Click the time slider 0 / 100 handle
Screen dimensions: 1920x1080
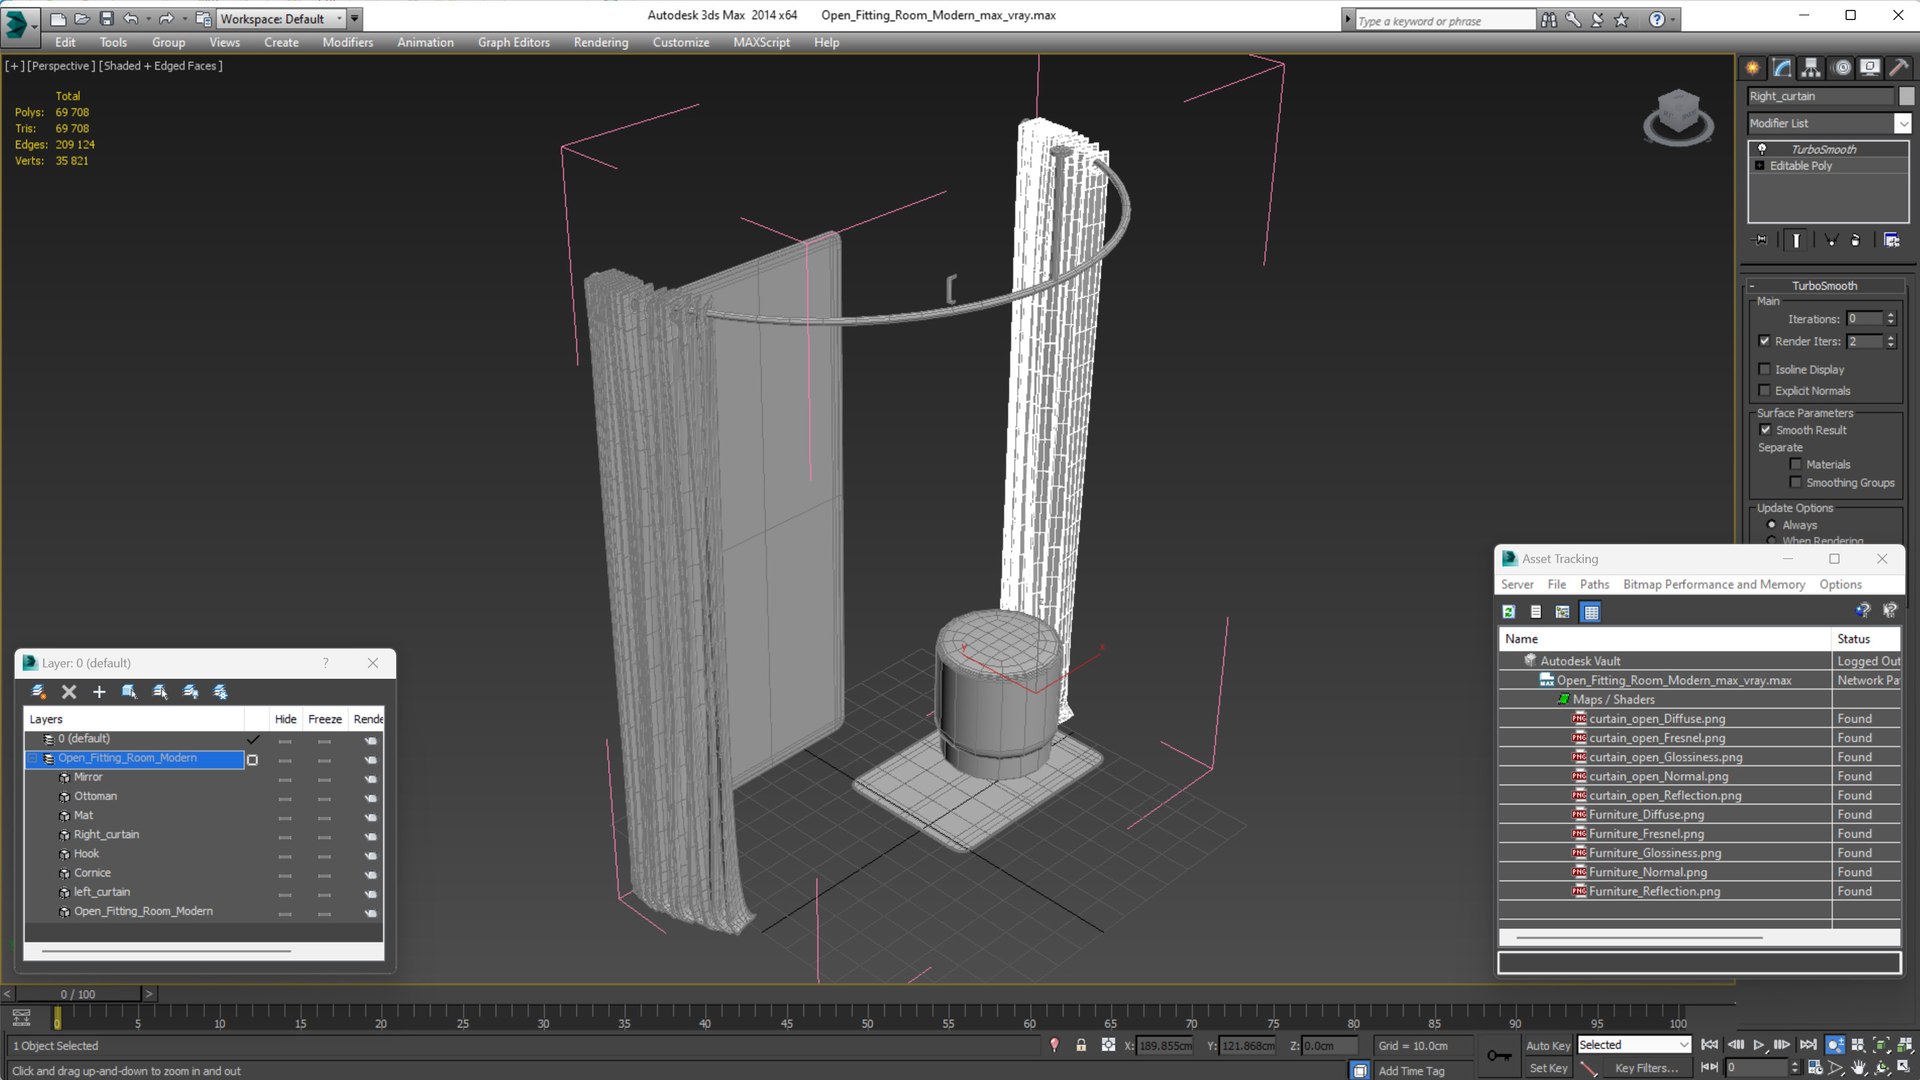coord(78,994)
